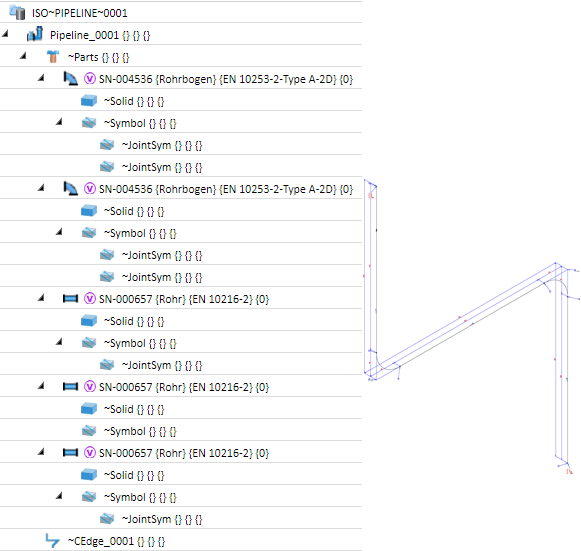Select the ISO~PIPELINE~0001 label
Viewport: 581px width, 551px height.
(80, 13)
